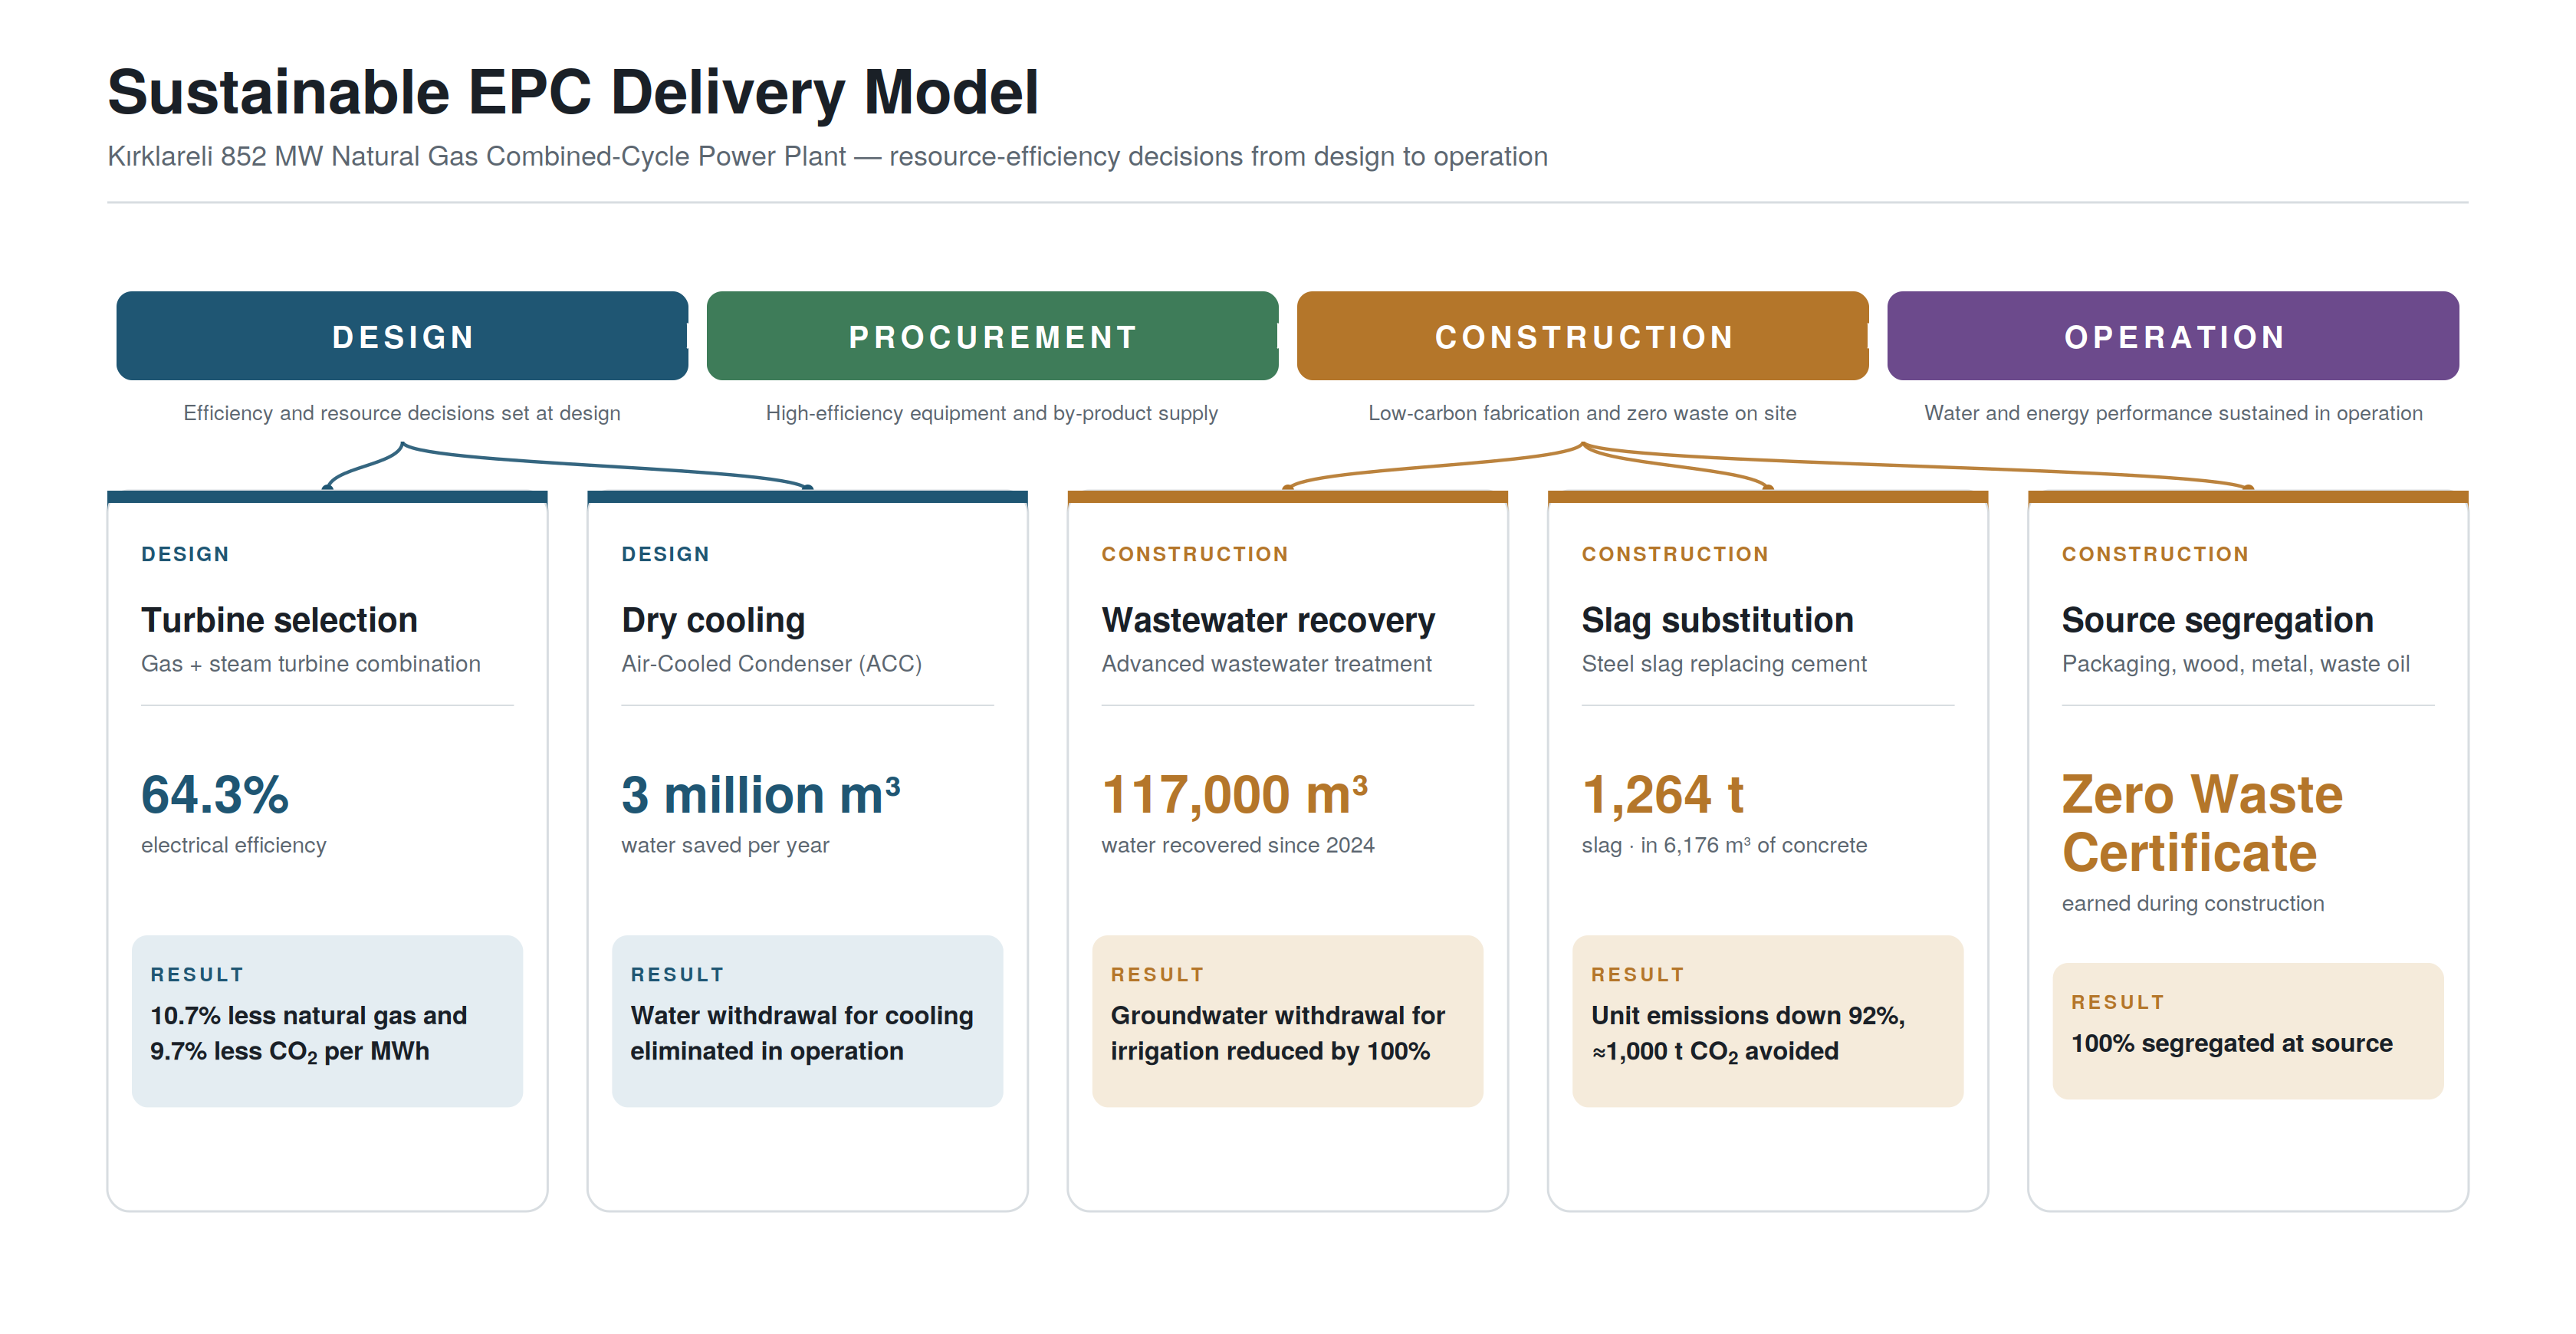
Task: Click the 'Water withdrawal for cooling' result box
Action: (807, 1021)
